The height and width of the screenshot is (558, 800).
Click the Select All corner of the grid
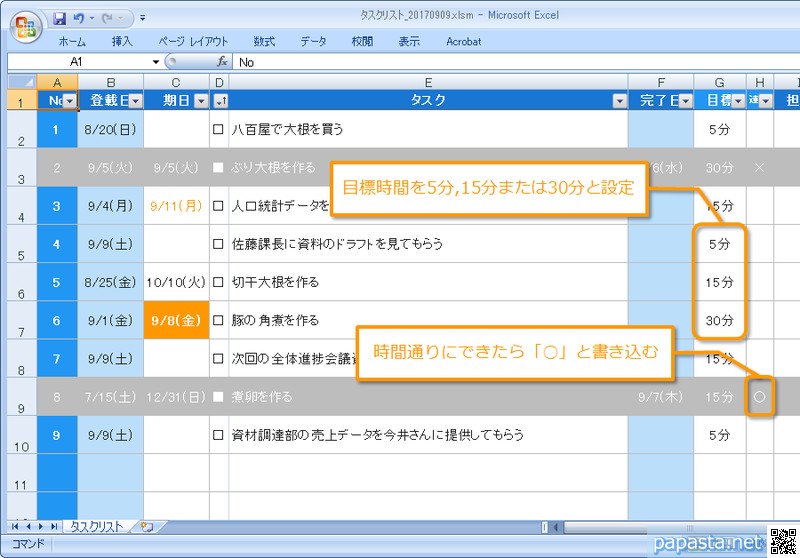pyautogui.click(x=20, y=82)
